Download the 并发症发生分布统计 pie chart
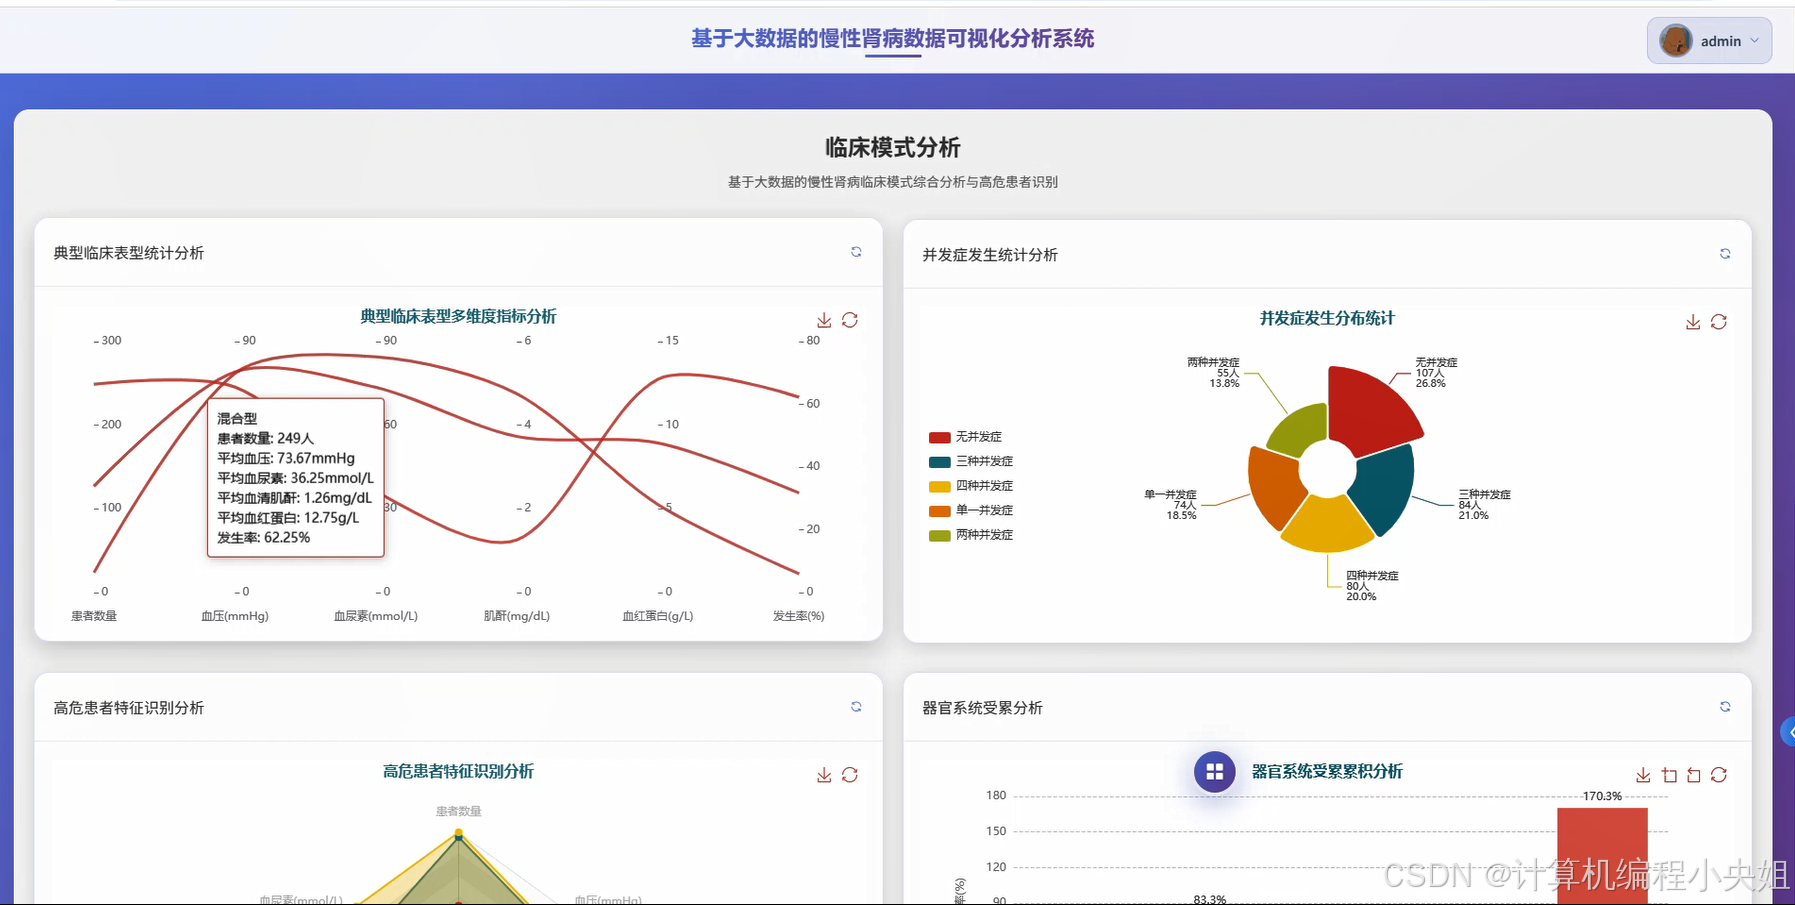This screenshot has width=1795, height=905. tap(1693, 322)
